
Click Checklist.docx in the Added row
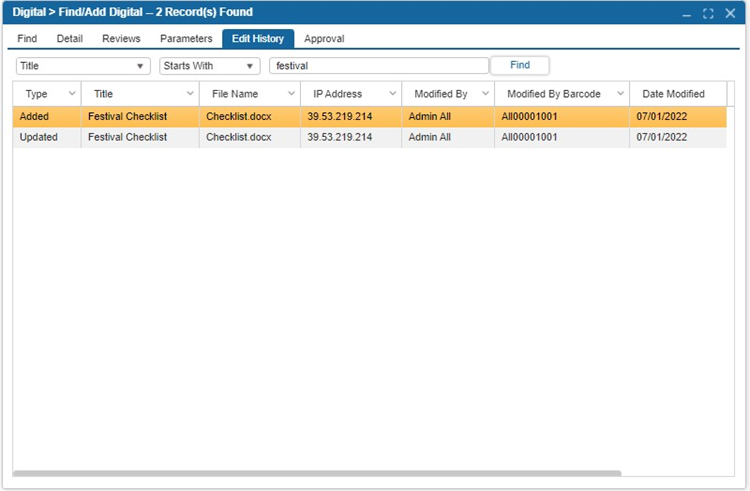pyautogui.click(x=239, y=116)
